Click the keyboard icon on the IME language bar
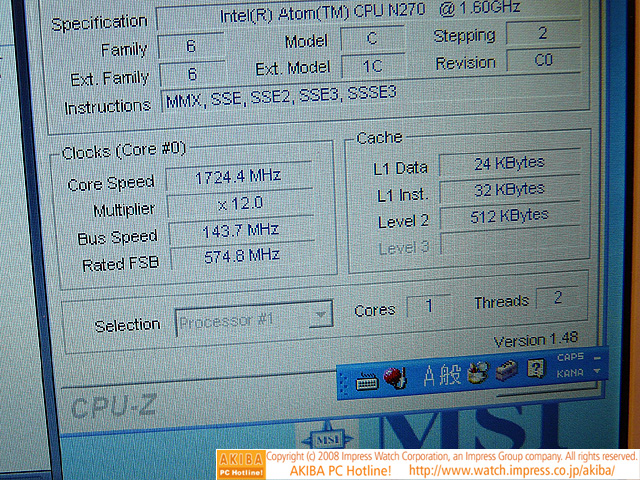This screenshot has height=480, width=640. 366,380
